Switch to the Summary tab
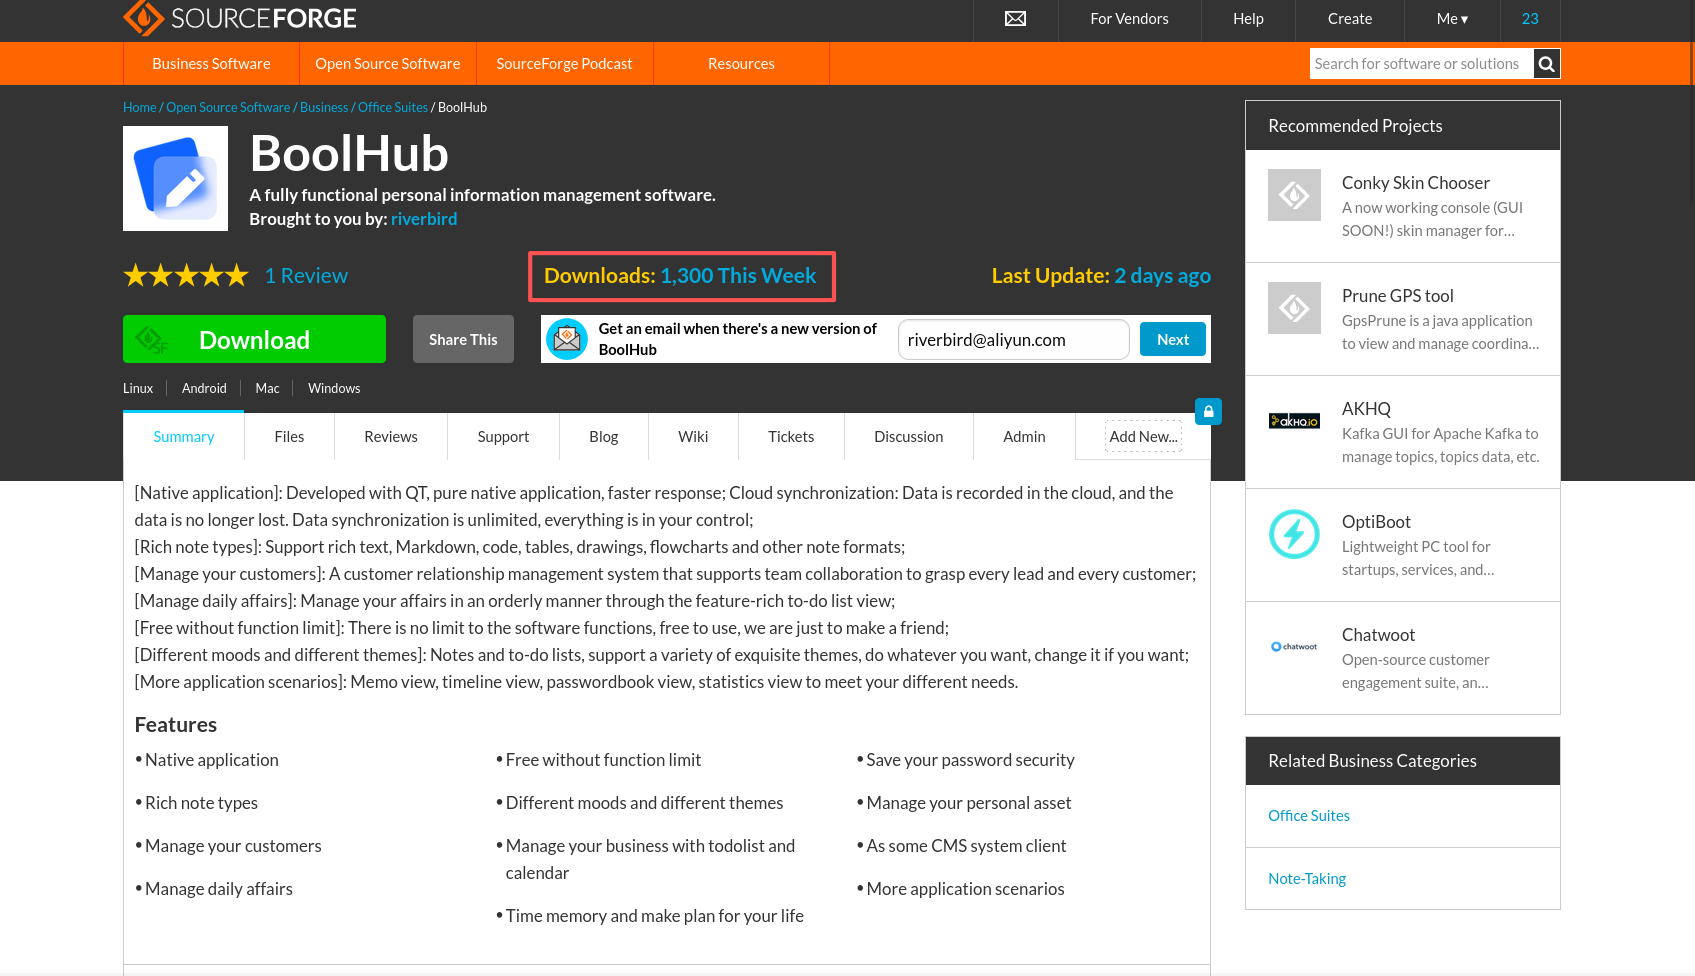 pyautogui.click(x=184, y=437)
